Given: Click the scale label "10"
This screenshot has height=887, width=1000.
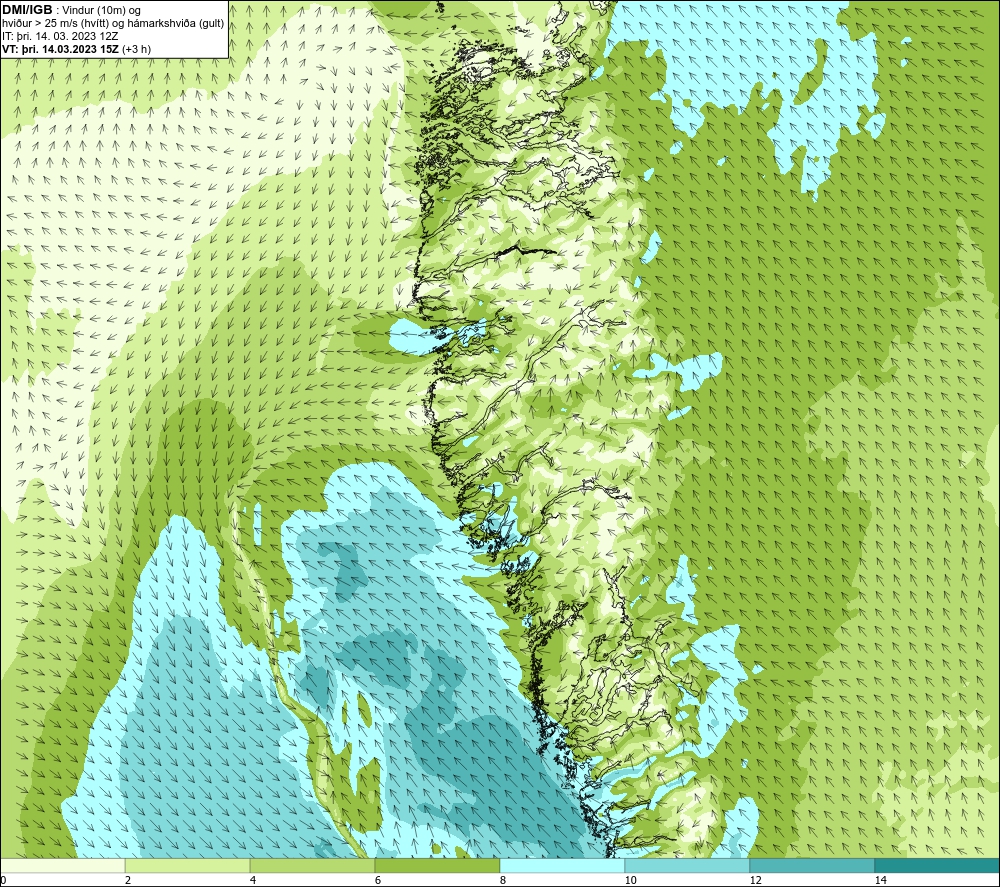Looking at the screenshot, I should click(630, 881).
